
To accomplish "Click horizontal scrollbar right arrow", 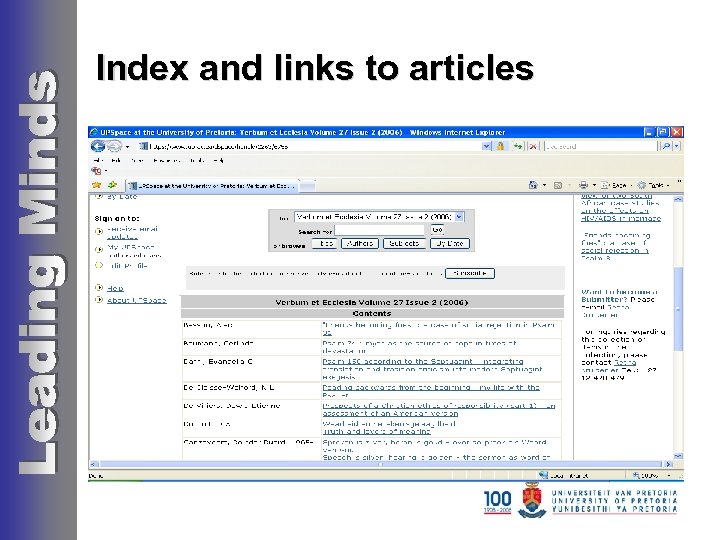I will pyautogui.click(x=669, y=464).
